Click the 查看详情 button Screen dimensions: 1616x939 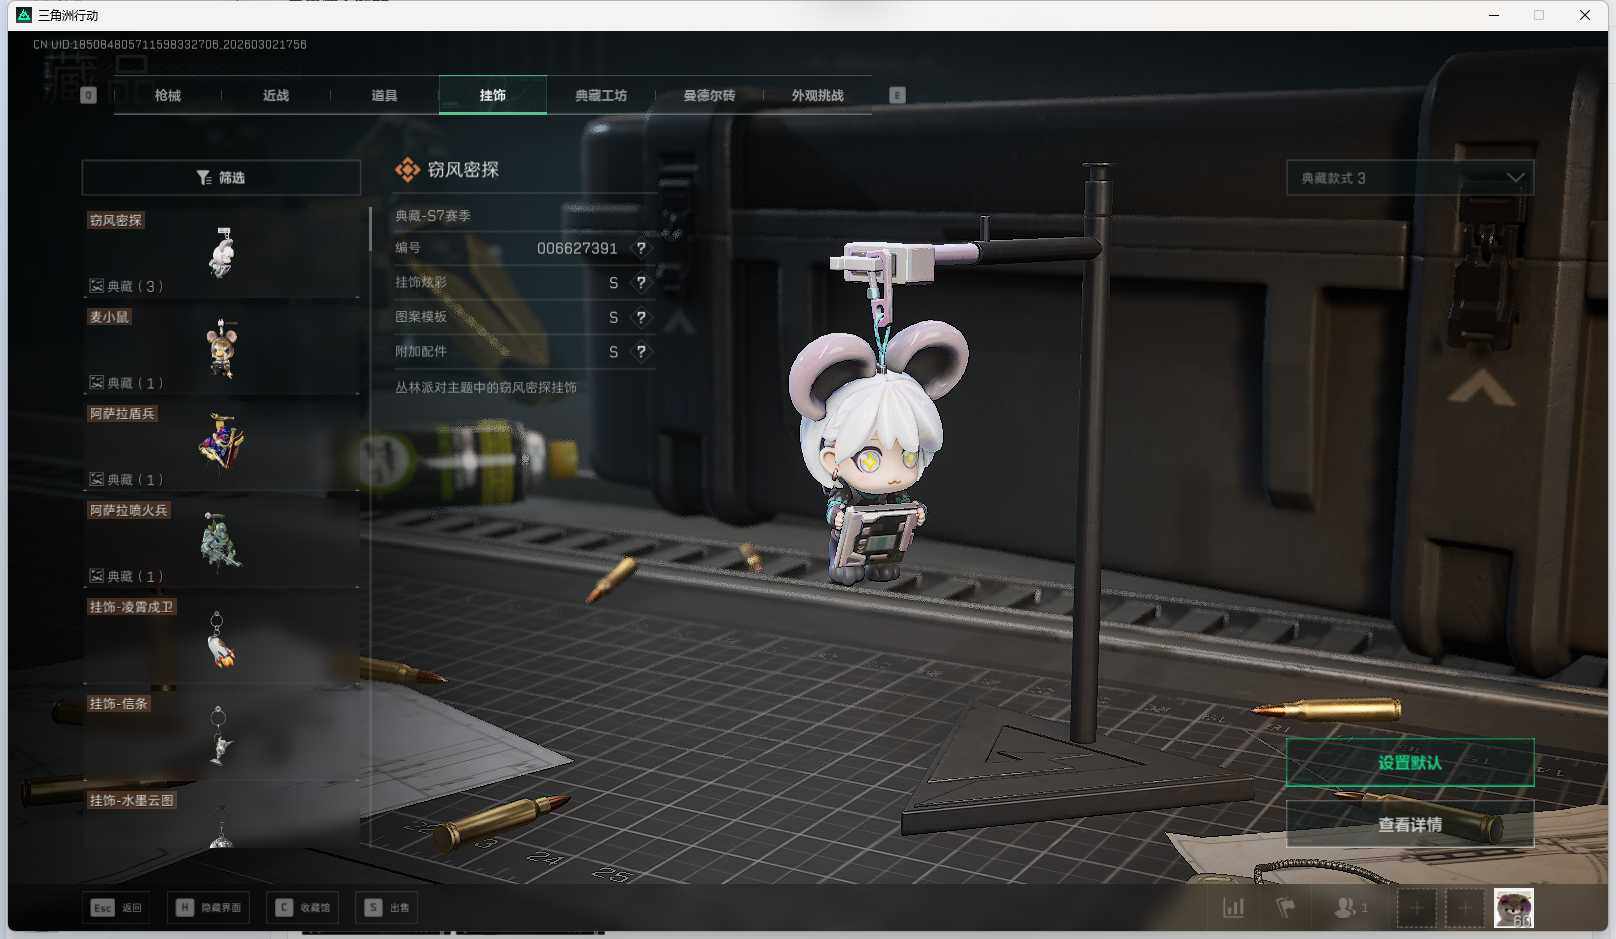[1409, 825]
